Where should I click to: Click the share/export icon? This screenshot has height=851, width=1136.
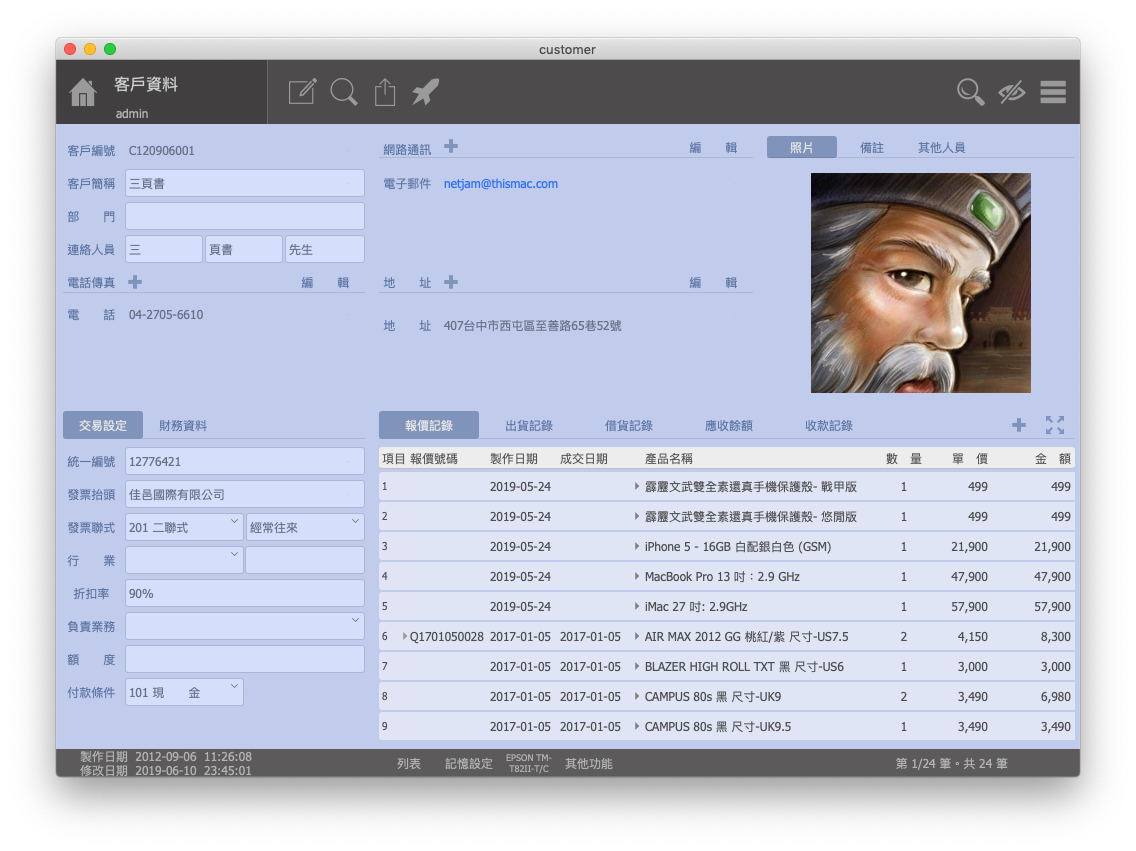[x=385, y=92]
